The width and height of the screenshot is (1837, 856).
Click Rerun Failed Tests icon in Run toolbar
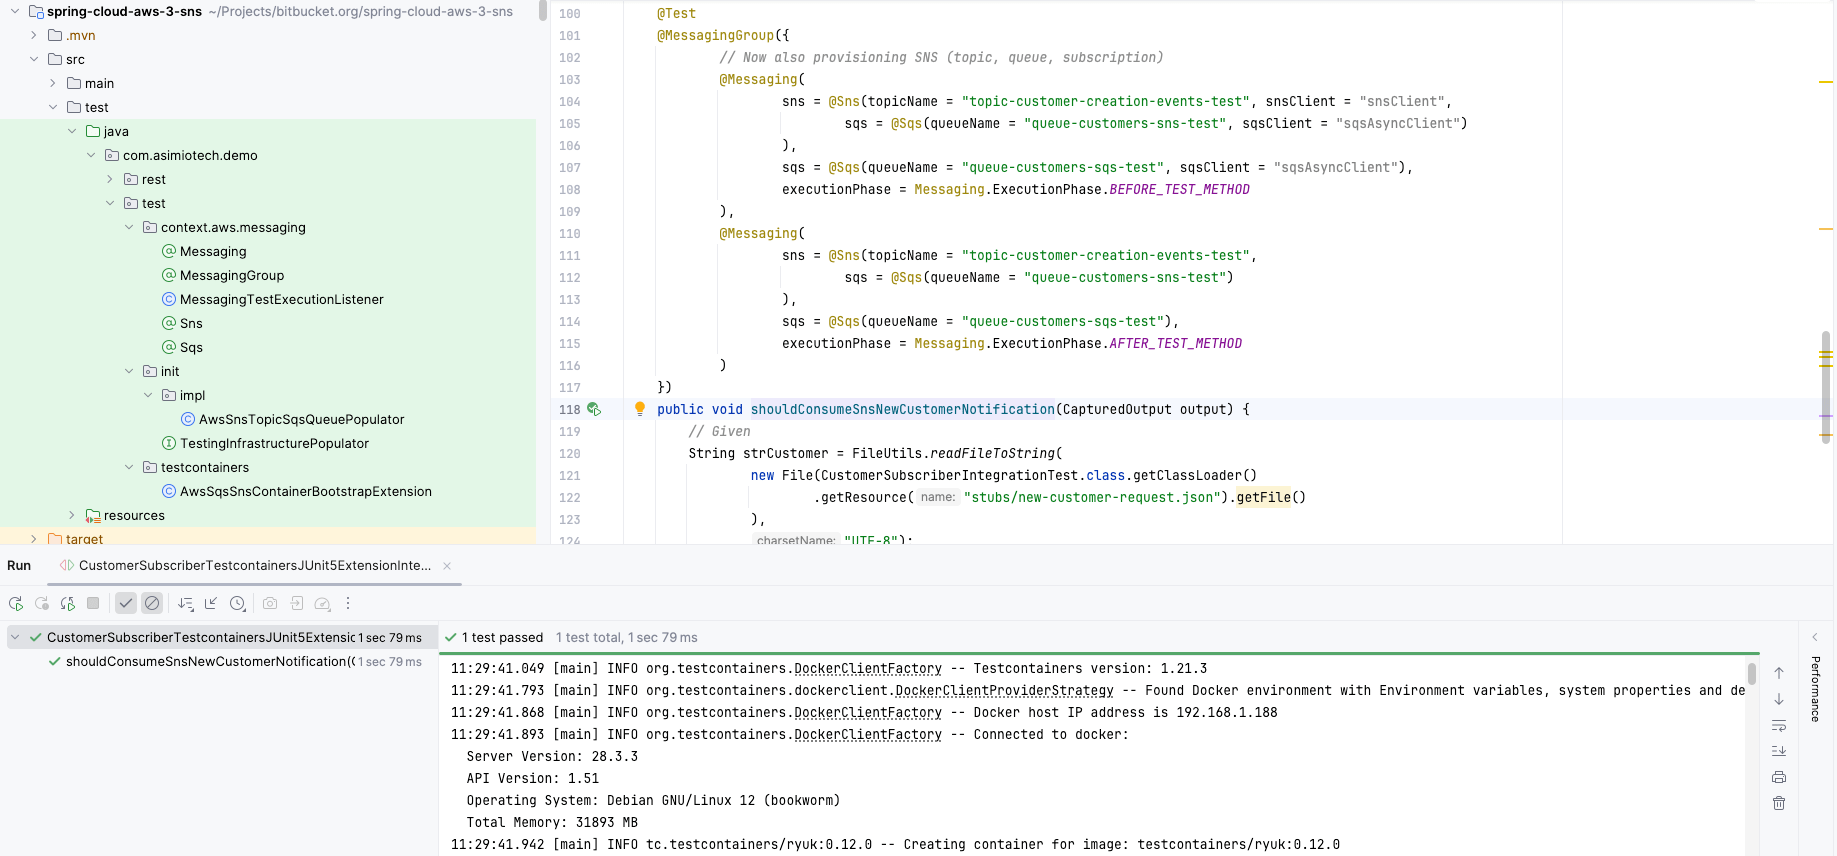click(42, 604)
